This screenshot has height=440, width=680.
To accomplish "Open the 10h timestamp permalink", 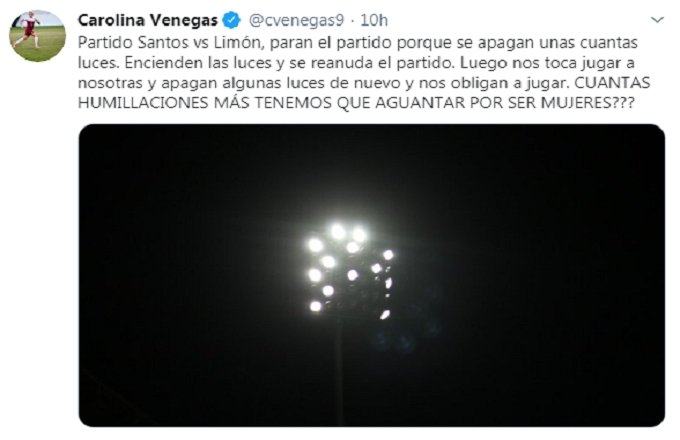I will (374, 20).
